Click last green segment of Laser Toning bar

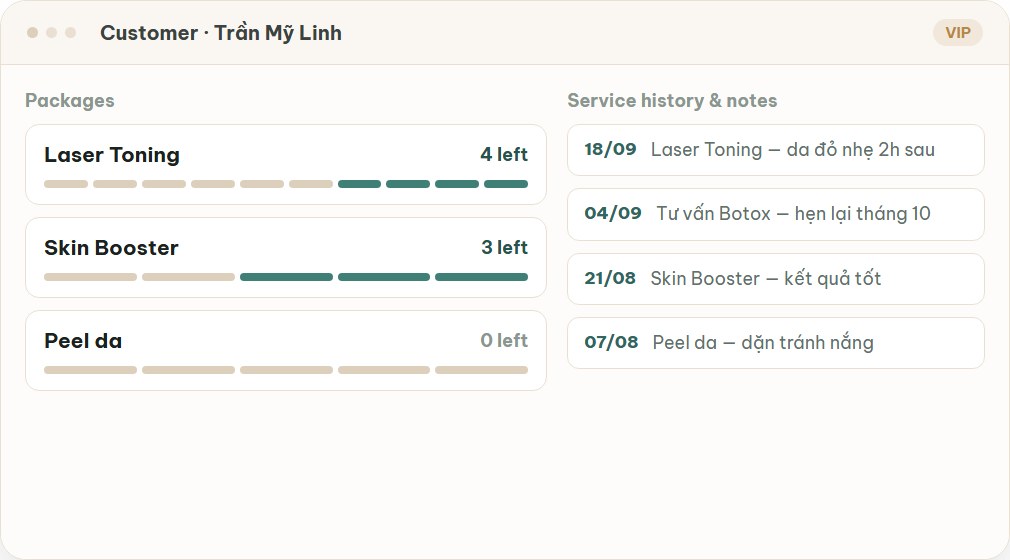506,184
